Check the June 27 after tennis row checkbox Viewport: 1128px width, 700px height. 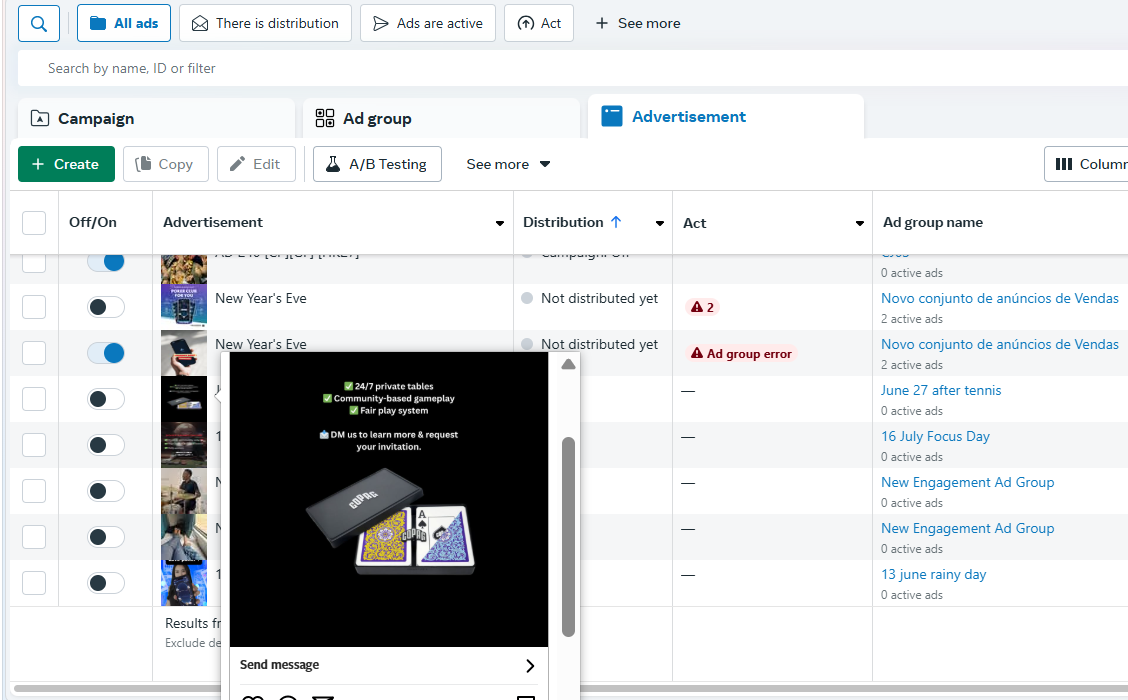click(x=34, y=399)
